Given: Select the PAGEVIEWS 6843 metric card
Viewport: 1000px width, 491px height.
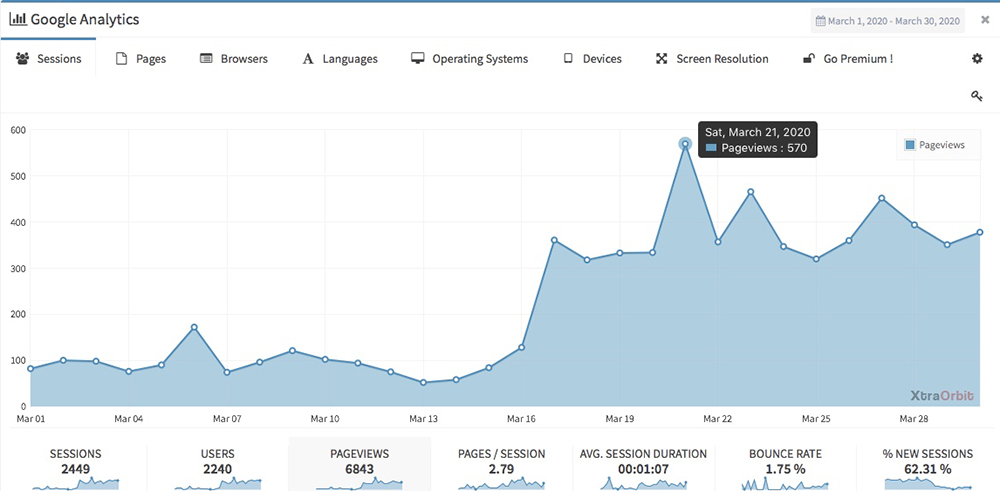Looking at the screenshot, I should click(x=360, y=464).
